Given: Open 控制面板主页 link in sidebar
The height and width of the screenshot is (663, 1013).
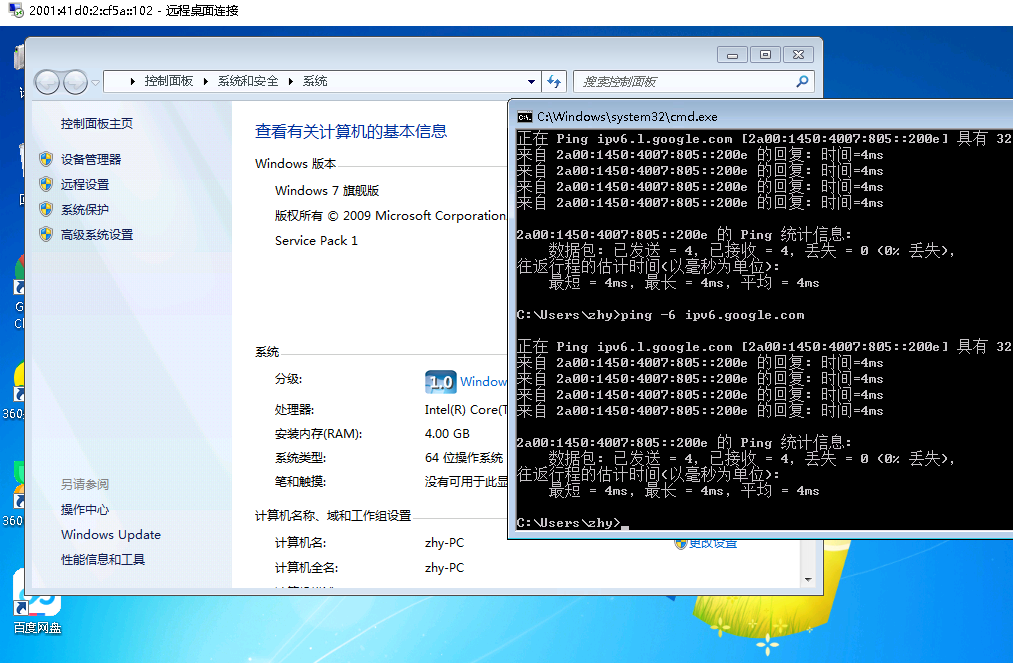Looking at the screenshot, I should pyautogui.click(x=97, y=123).
